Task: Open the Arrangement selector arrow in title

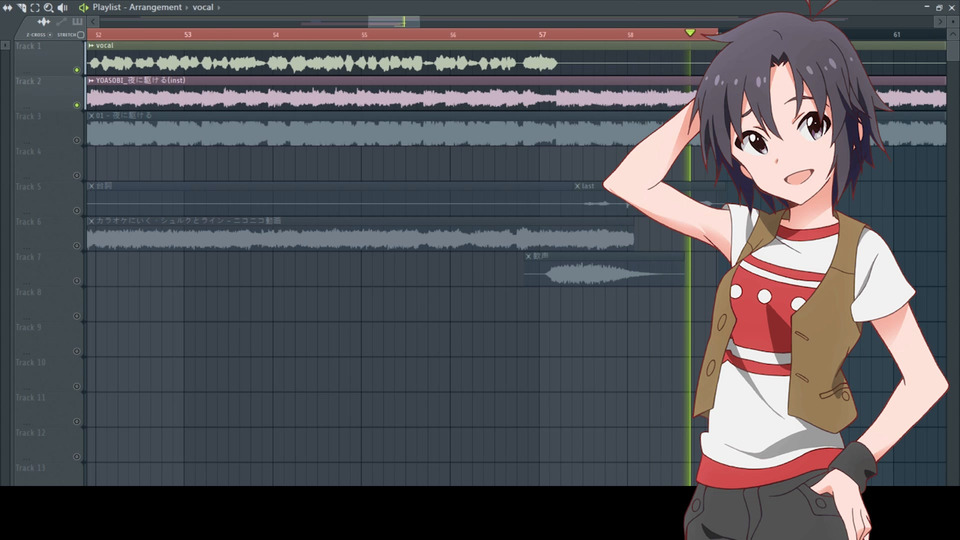Action: point(187,7)
